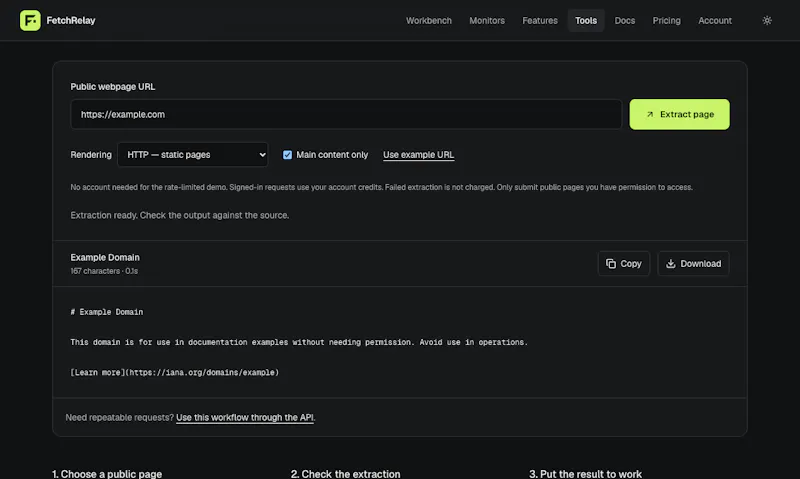This screenshot has width=800, height=479.
Task: Open Workbench in the navigation
Action: tap(429, 20)
